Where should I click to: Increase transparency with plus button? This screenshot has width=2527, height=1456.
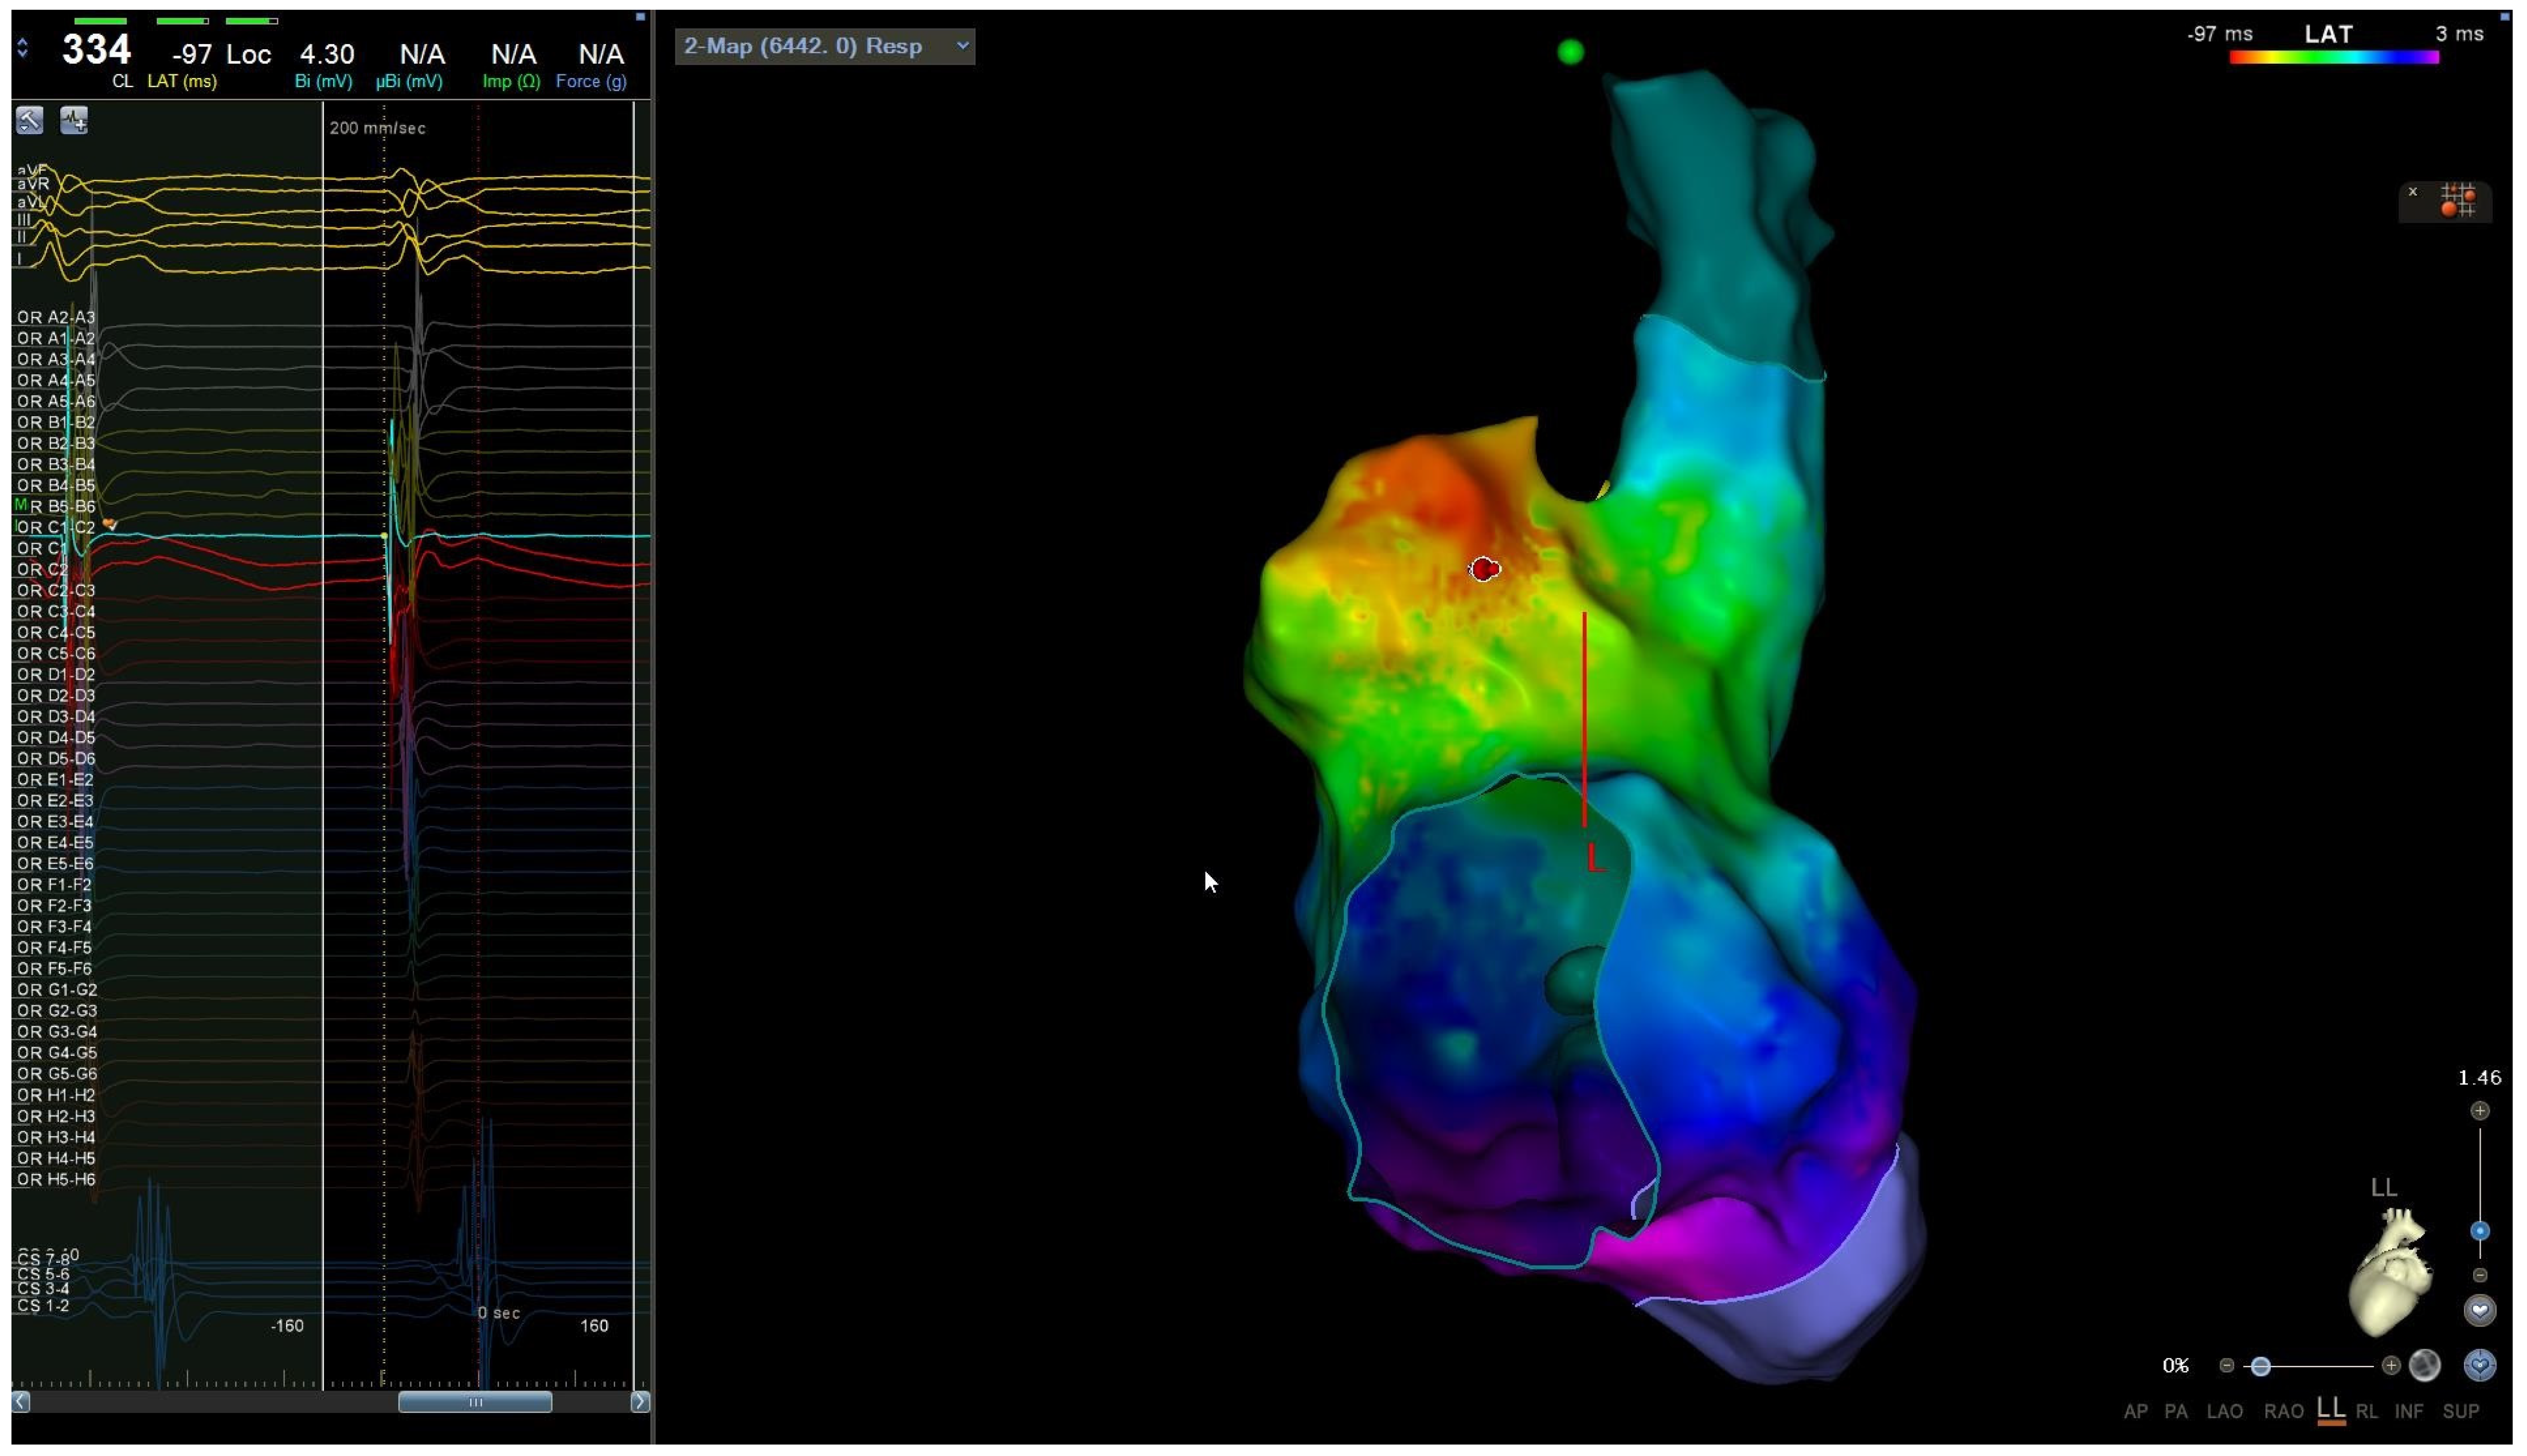pyautogui.click(x=2390, y=1366)
